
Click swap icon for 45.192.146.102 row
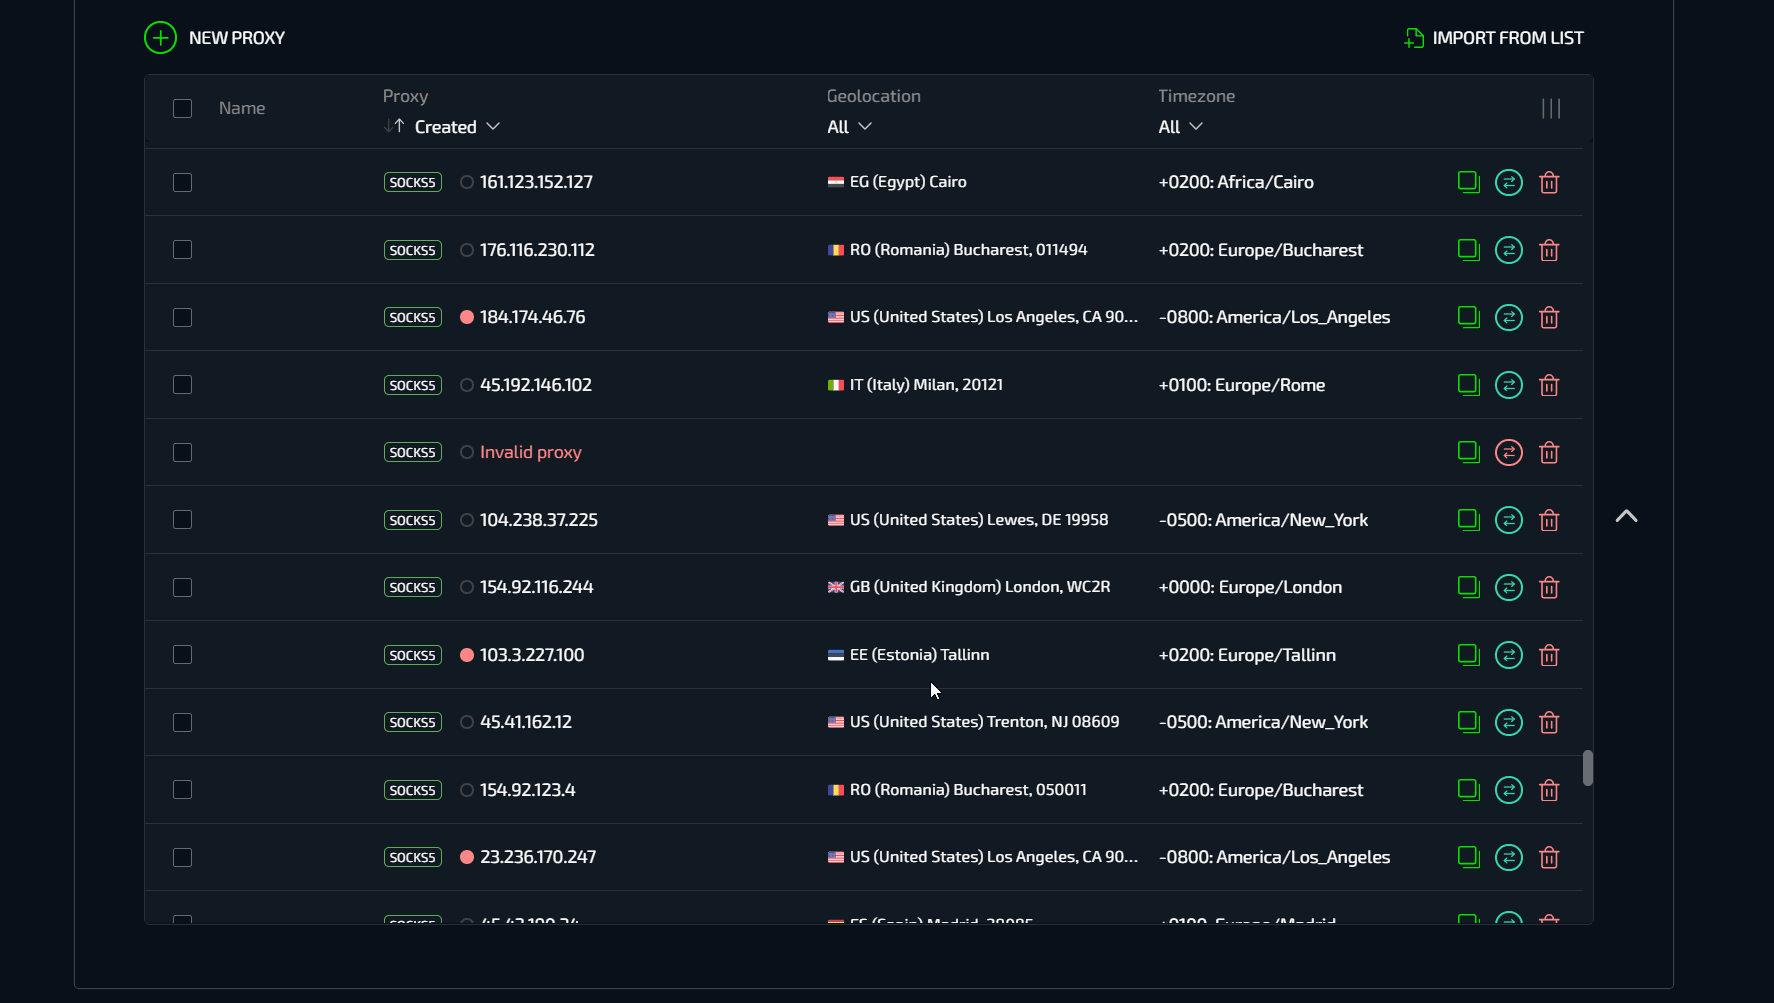point(1508,385)
